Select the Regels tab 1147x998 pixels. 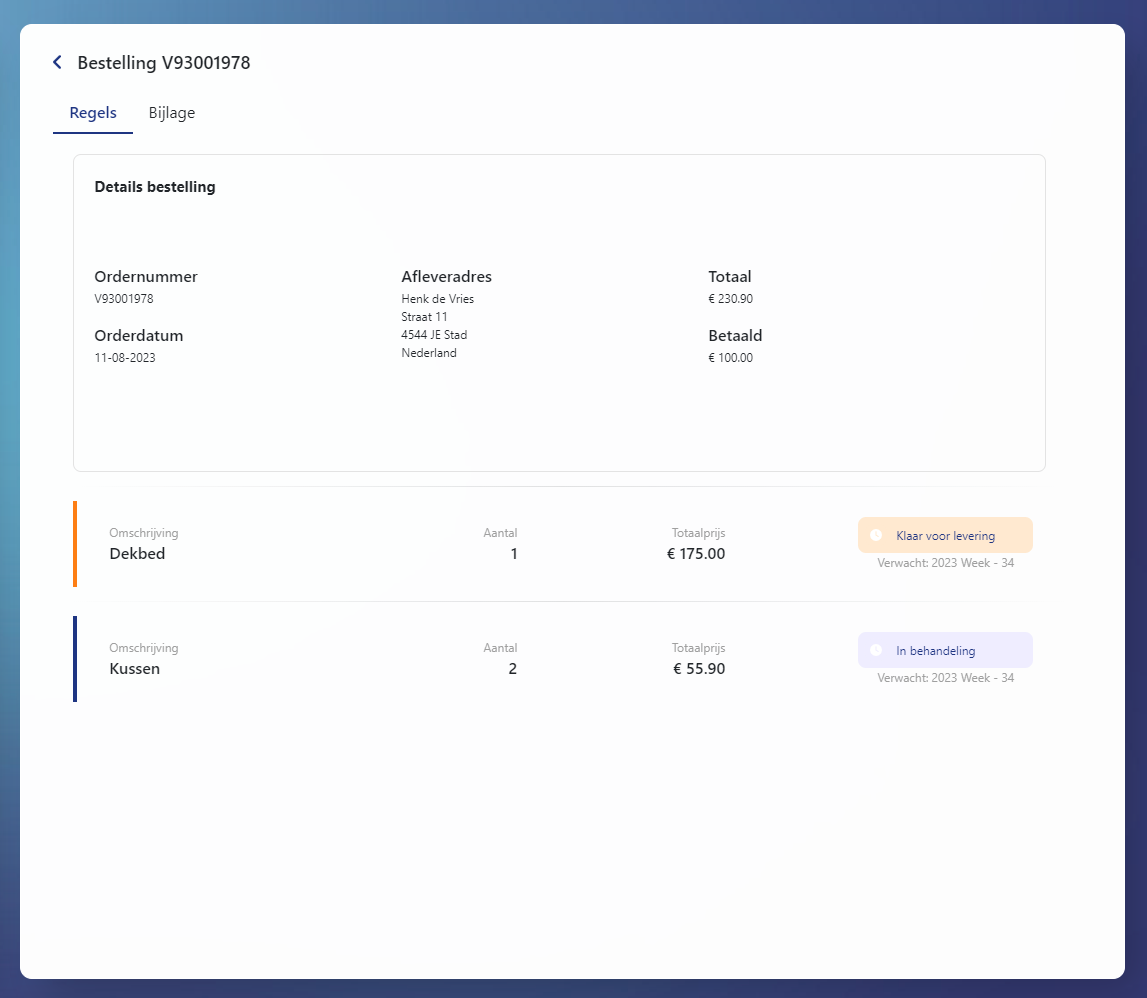point(93,113)
